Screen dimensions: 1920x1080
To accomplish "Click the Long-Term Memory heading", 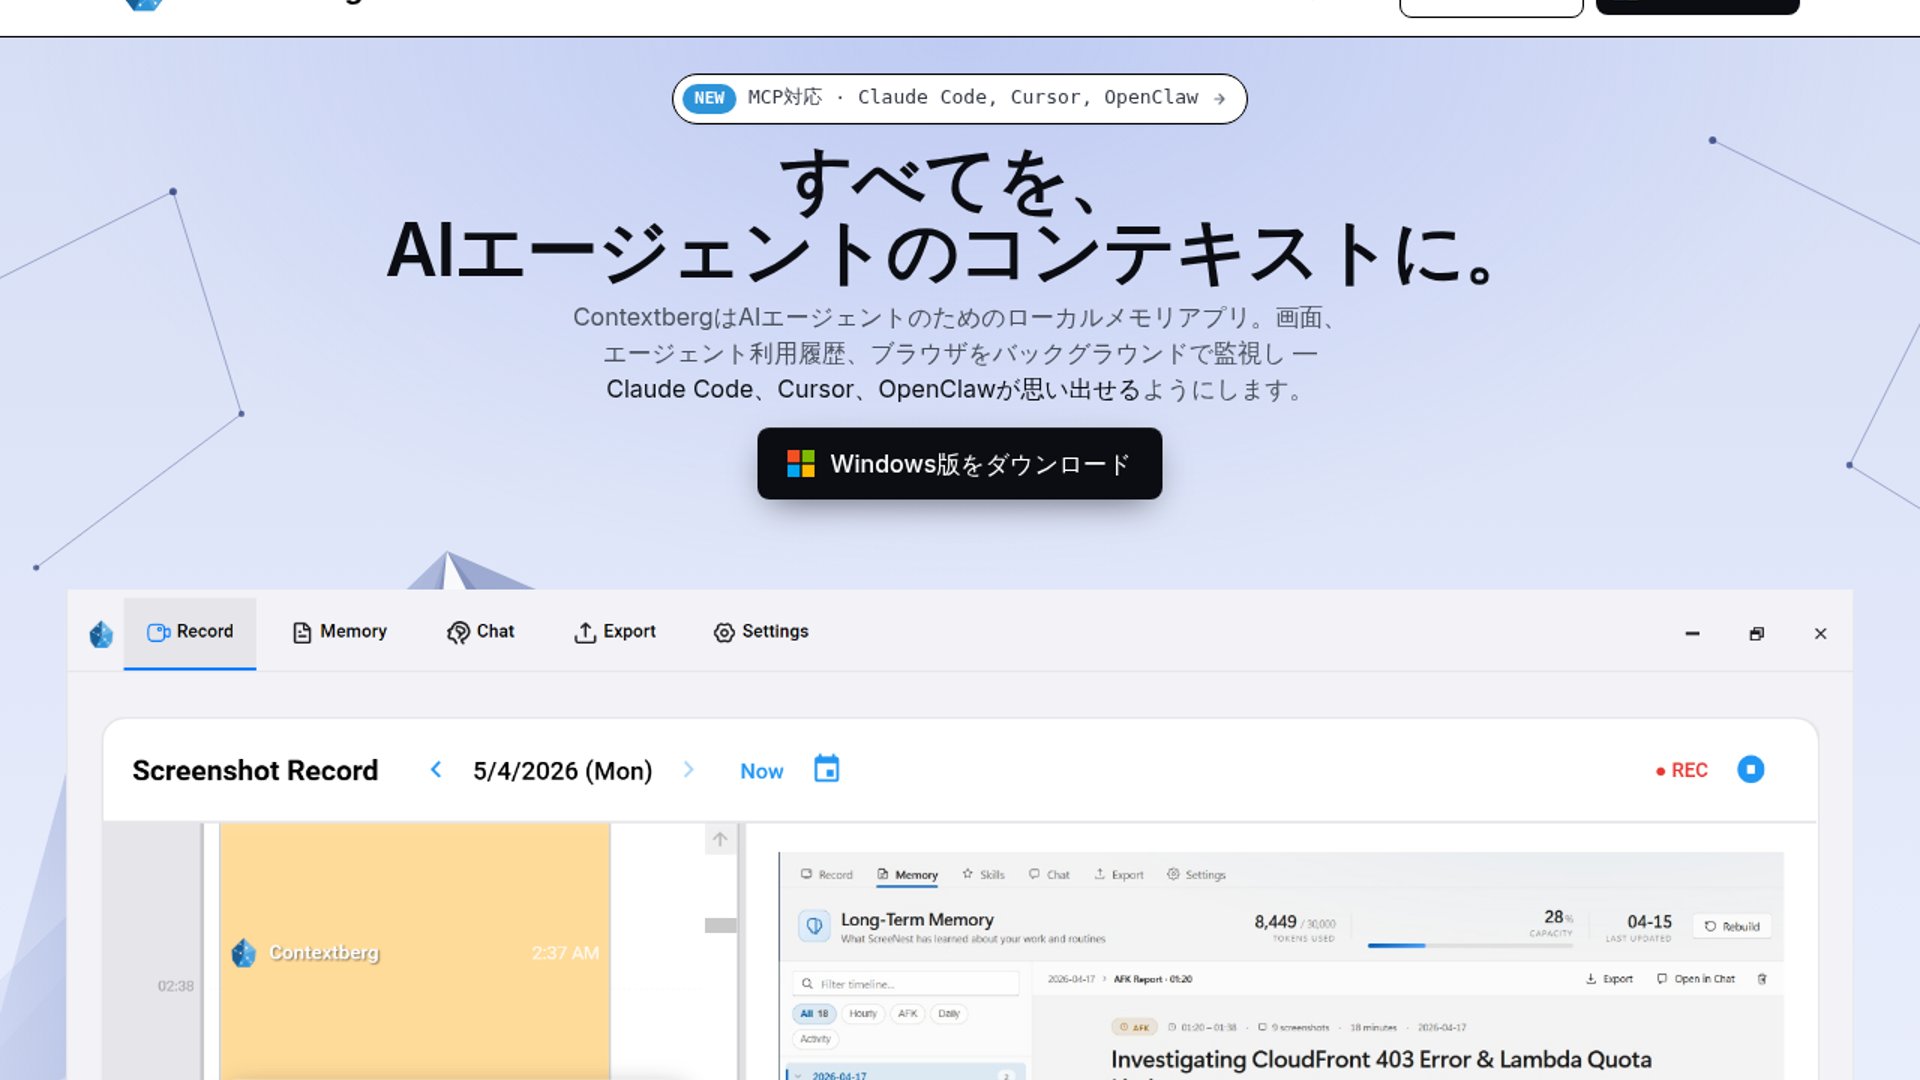I will [917, 920].
